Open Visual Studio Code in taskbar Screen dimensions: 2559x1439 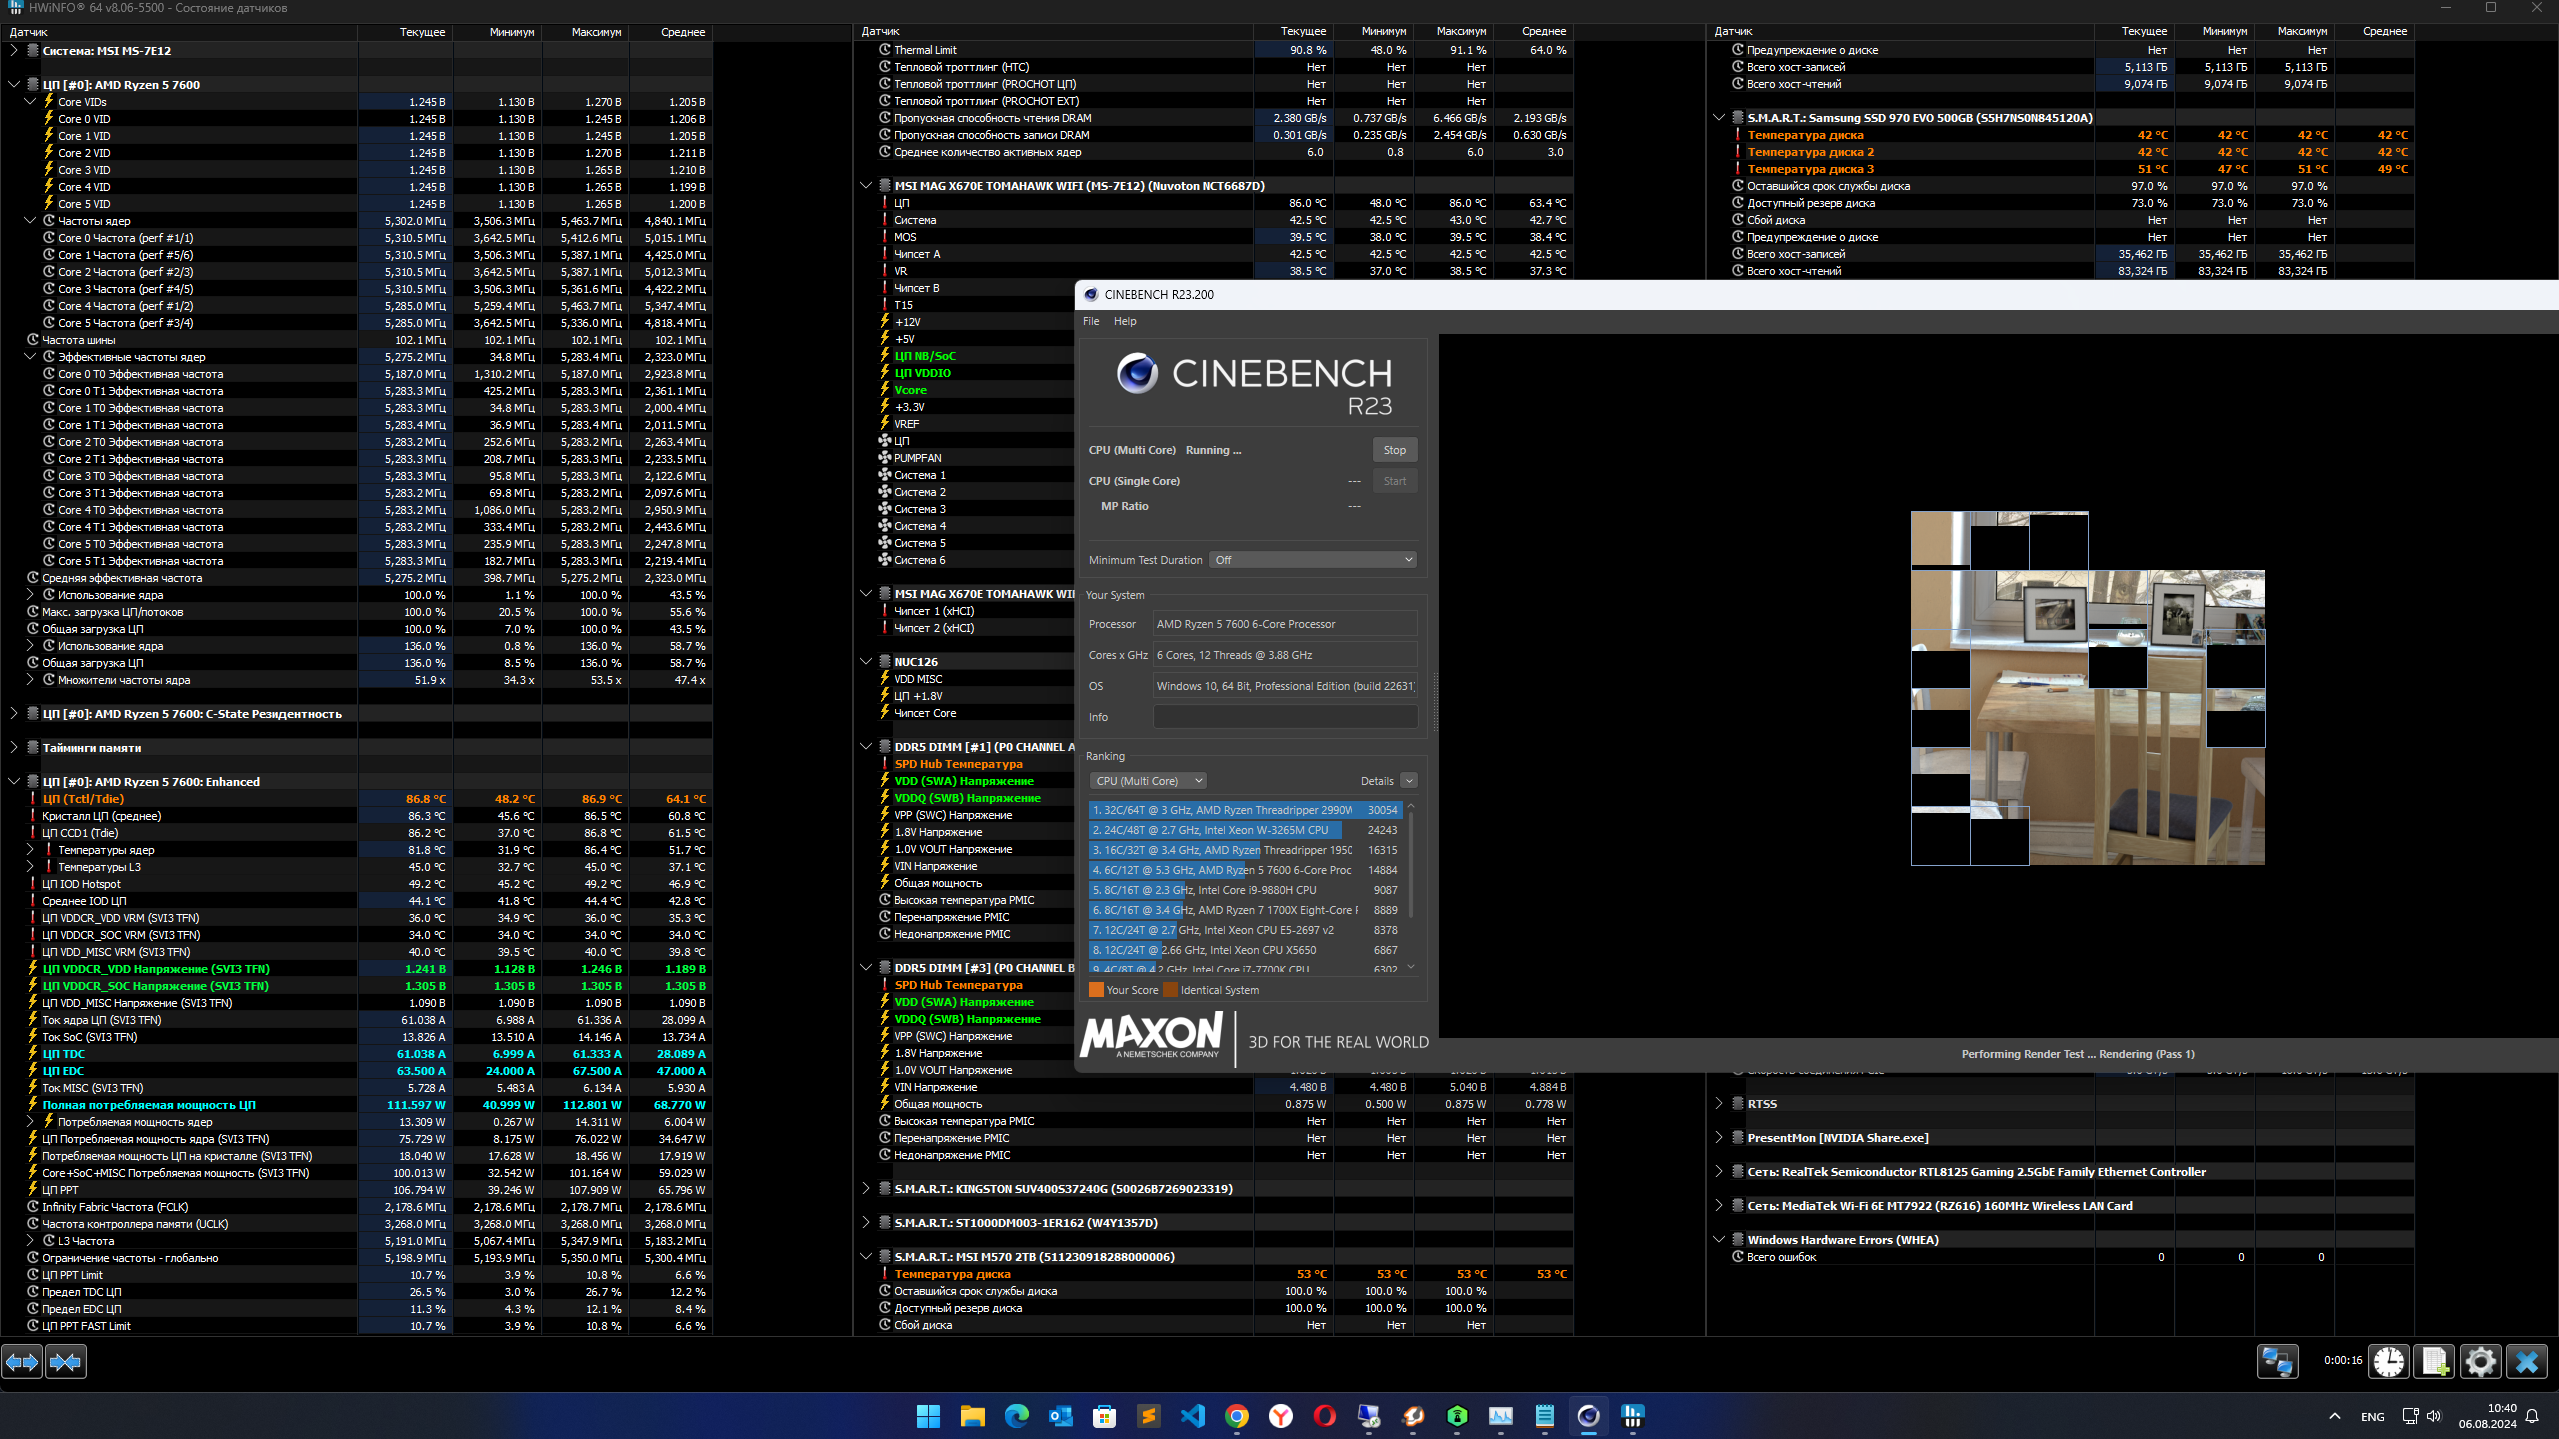1192,1416
